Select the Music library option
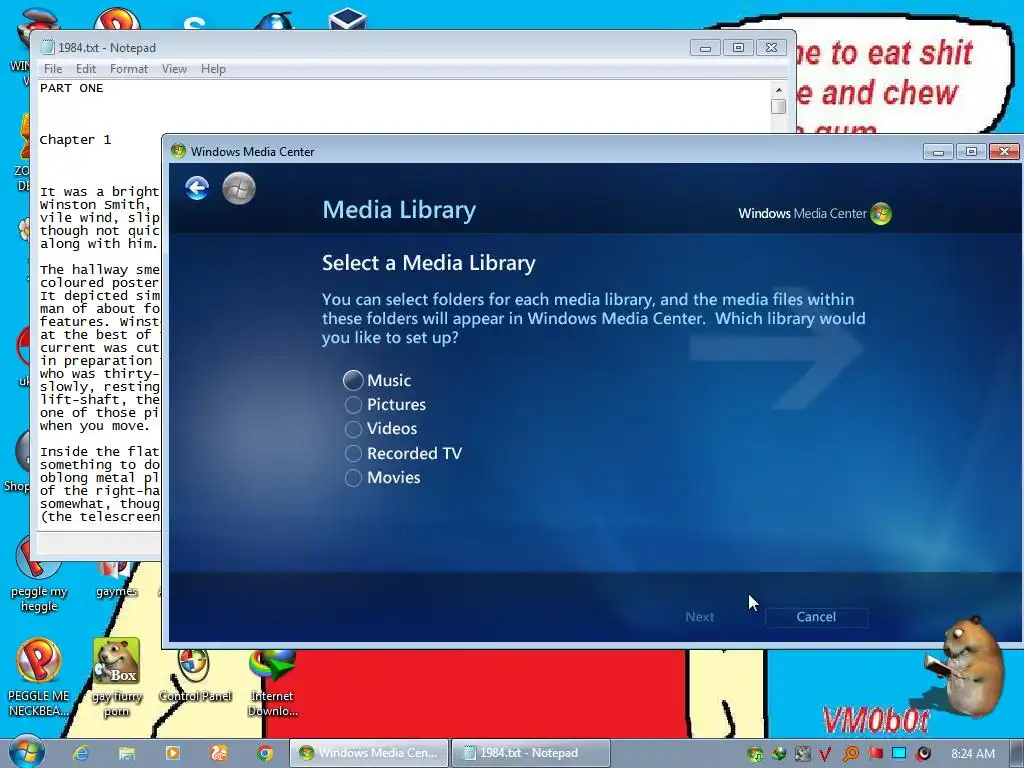 [377, 380]
